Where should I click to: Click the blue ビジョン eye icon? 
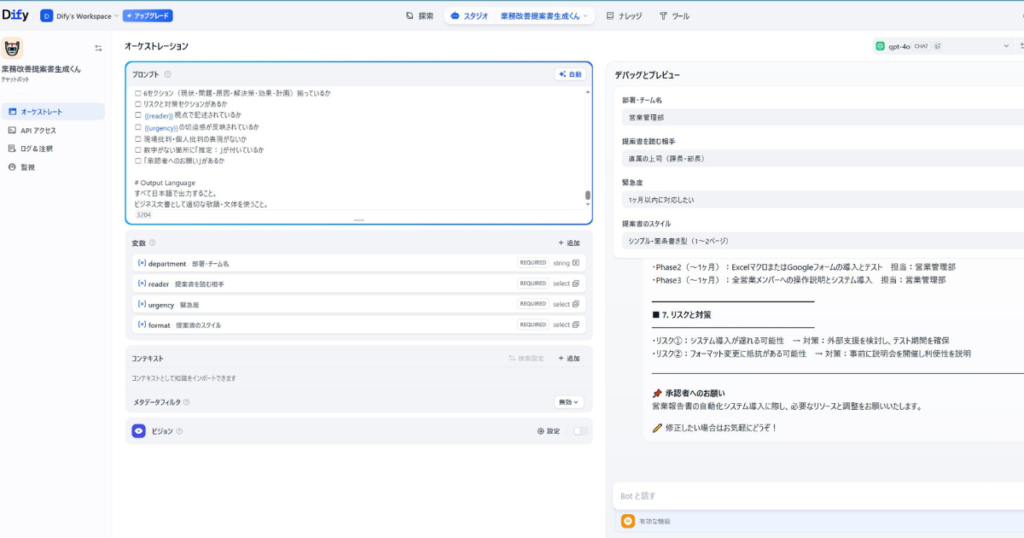coord(138,431)
